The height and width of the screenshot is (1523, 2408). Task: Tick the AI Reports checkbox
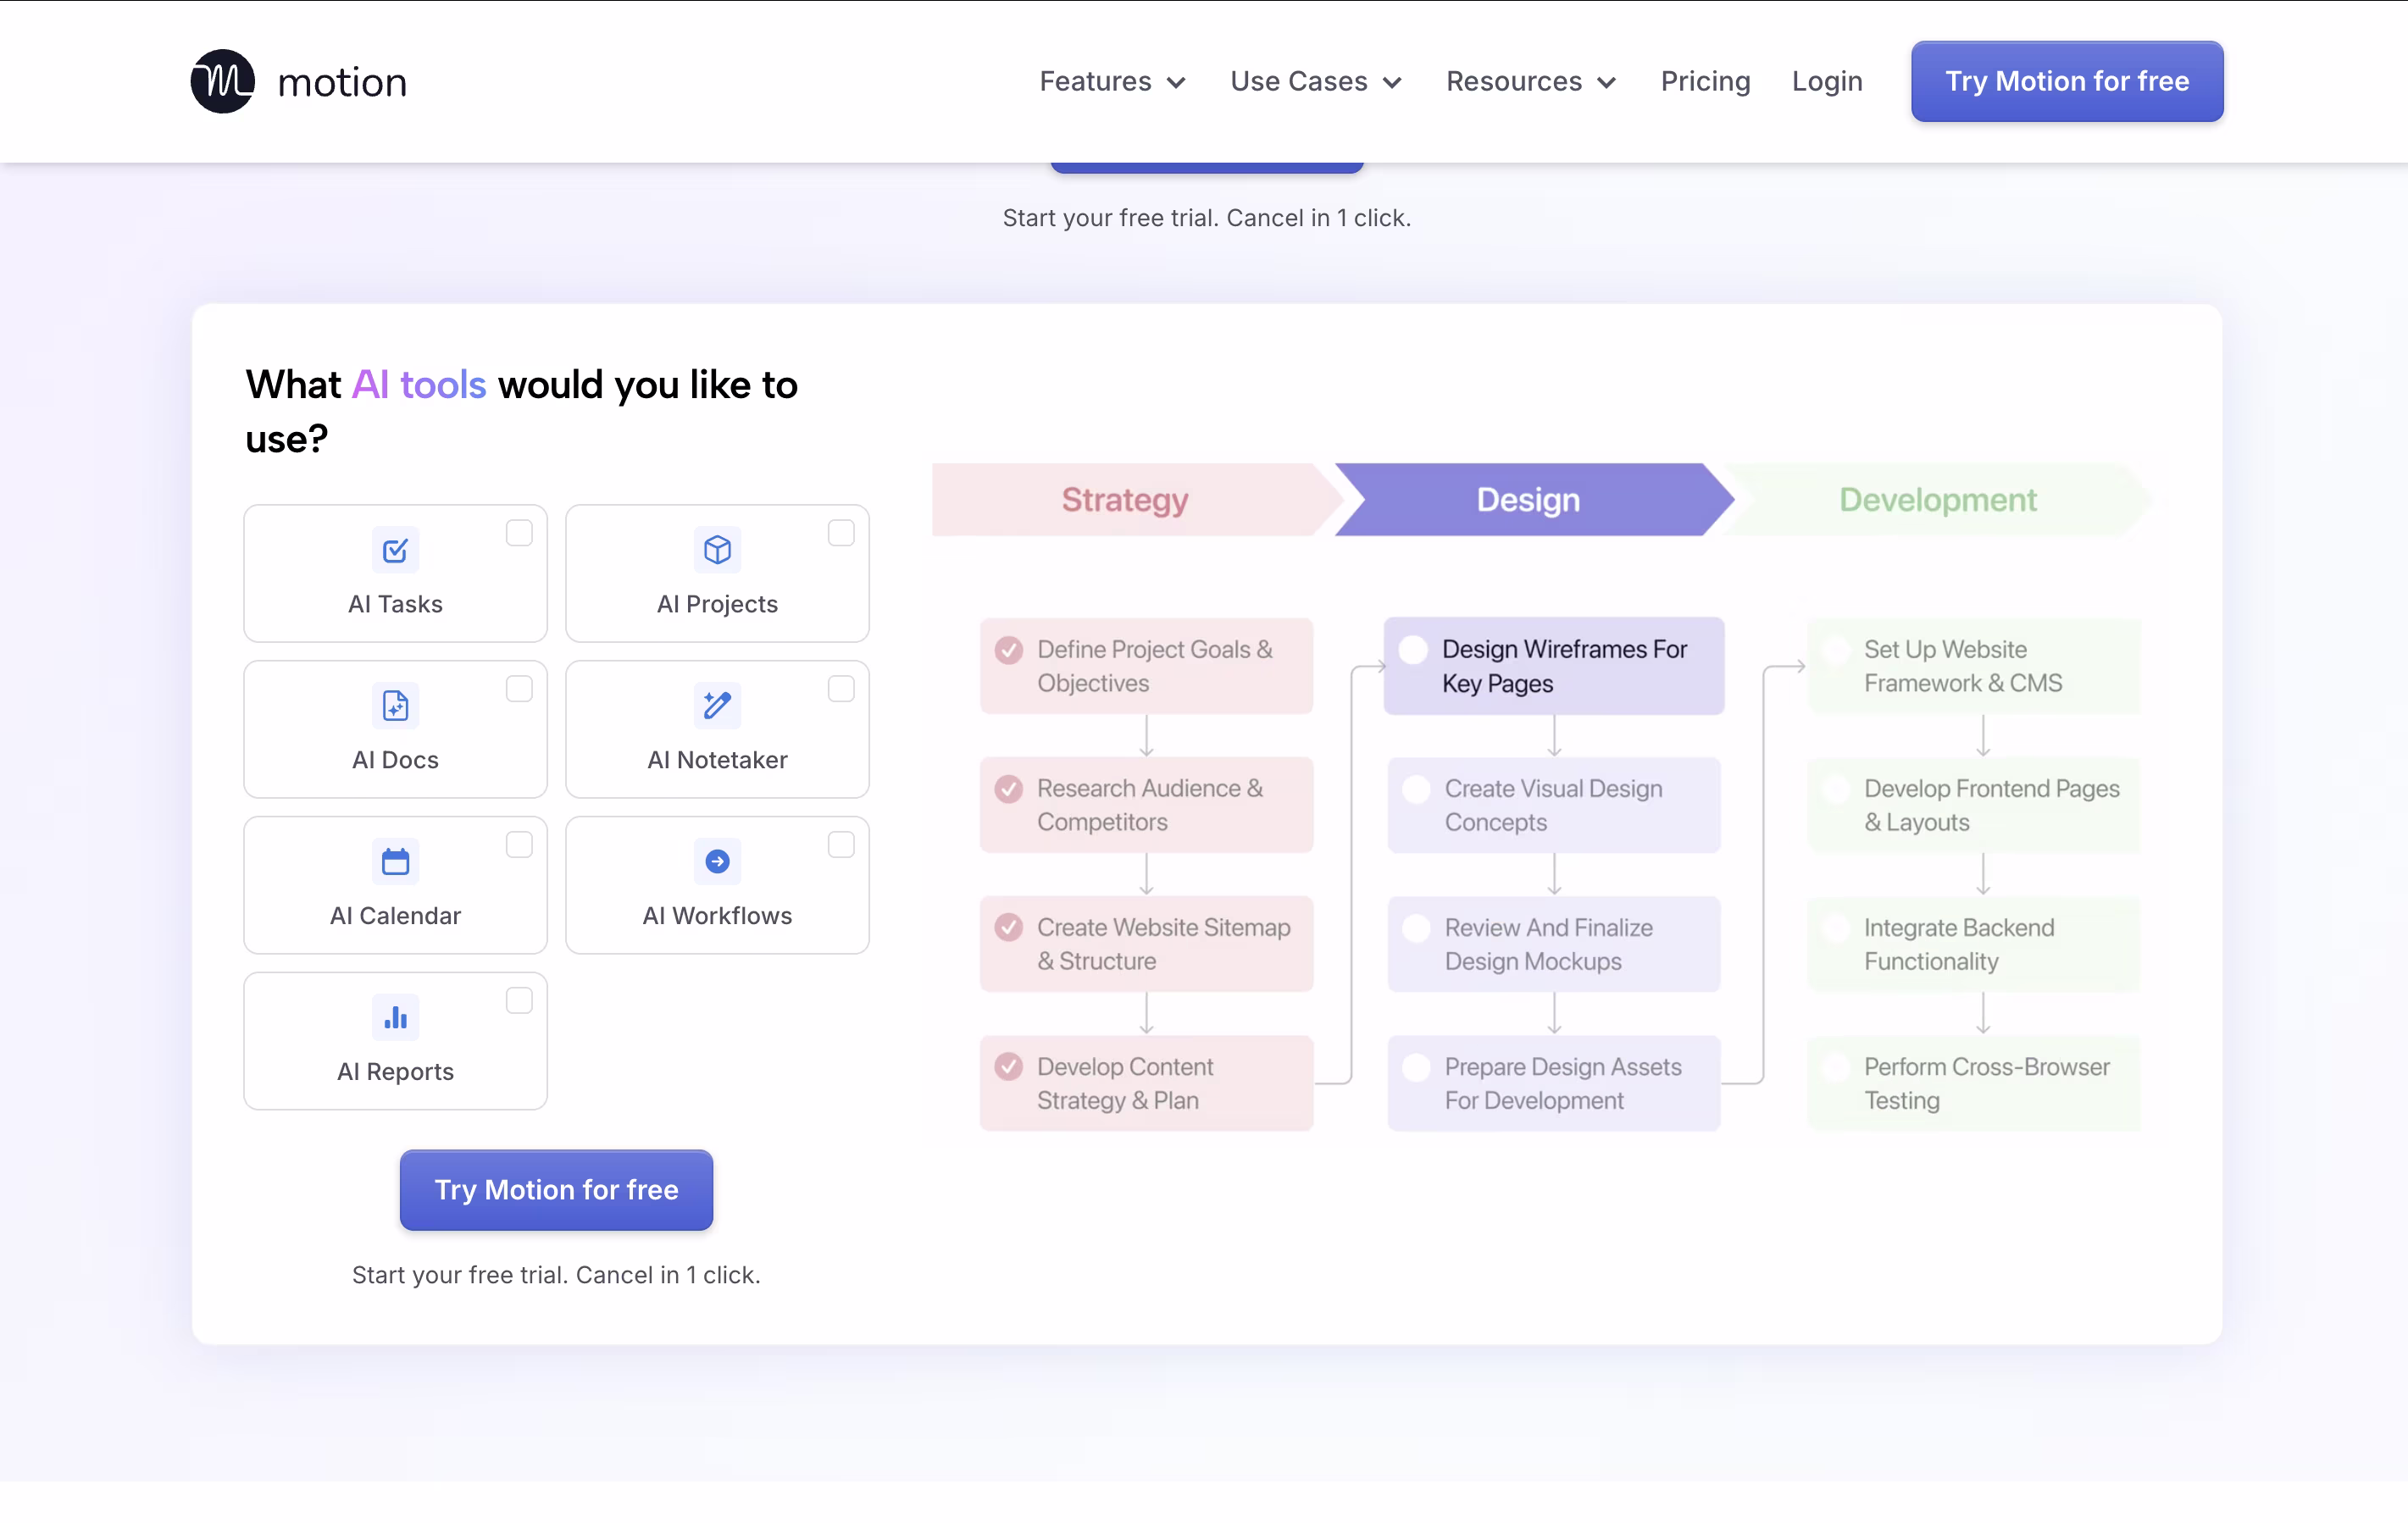(519, 1001)
